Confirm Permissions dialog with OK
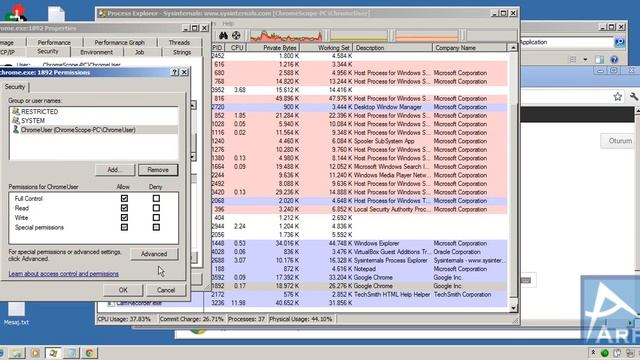640x360 pixels. (x=123, y=290)
